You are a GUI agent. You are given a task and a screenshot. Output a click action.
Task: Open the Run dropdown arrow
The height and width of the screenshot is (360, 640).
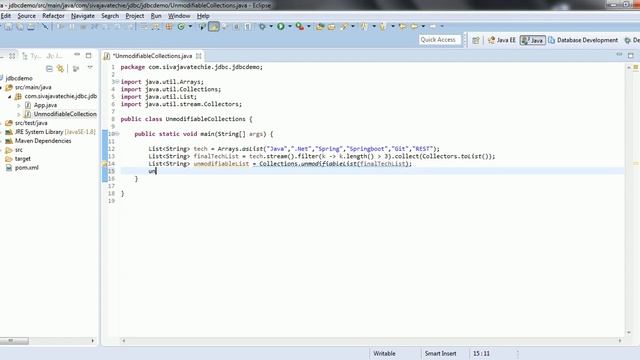289,27
